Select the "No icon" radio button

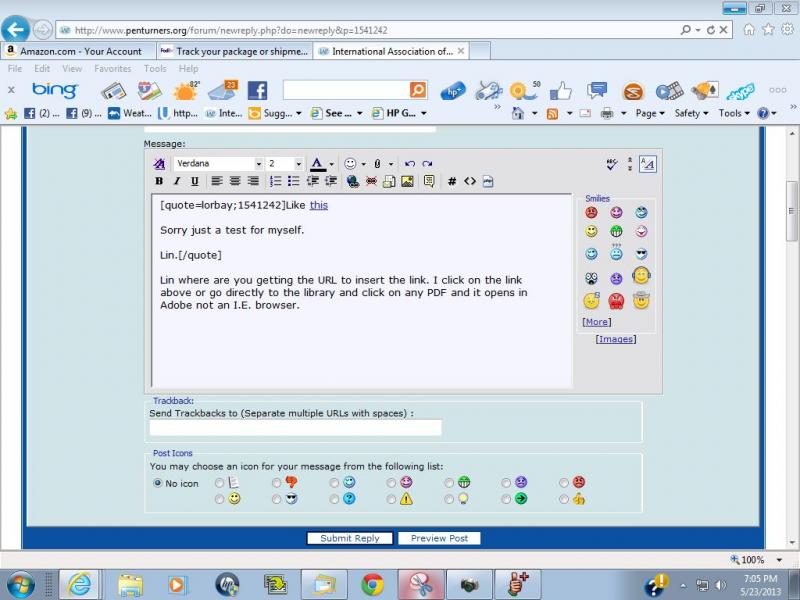(157, 483)
